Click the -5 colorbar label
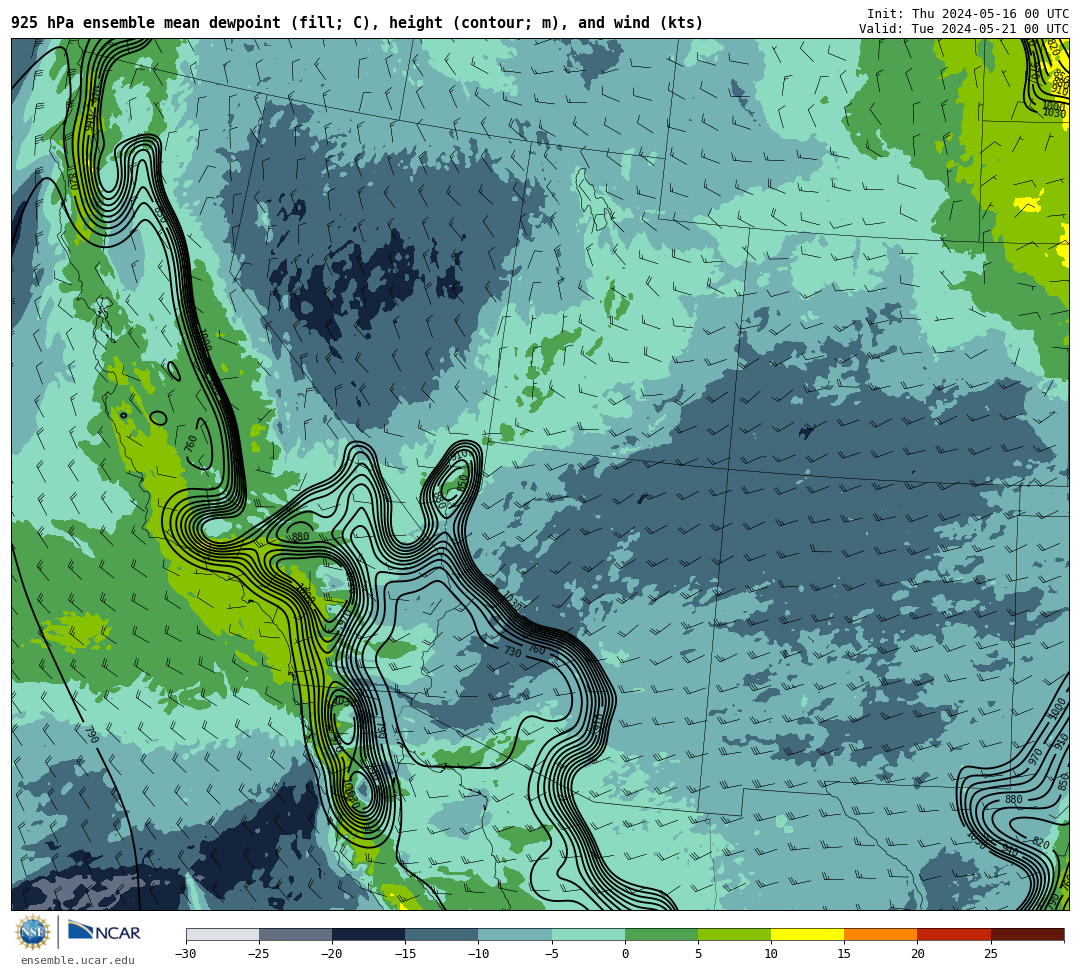 click(x=552, y=954)
